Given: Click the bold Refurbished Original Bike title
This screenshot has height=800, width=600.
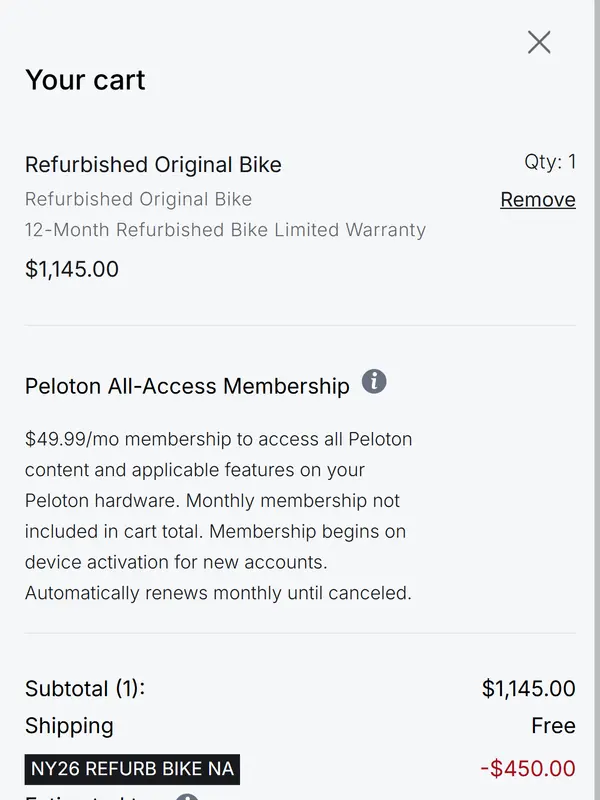Looking at the screenshot, I should [153, 164].
